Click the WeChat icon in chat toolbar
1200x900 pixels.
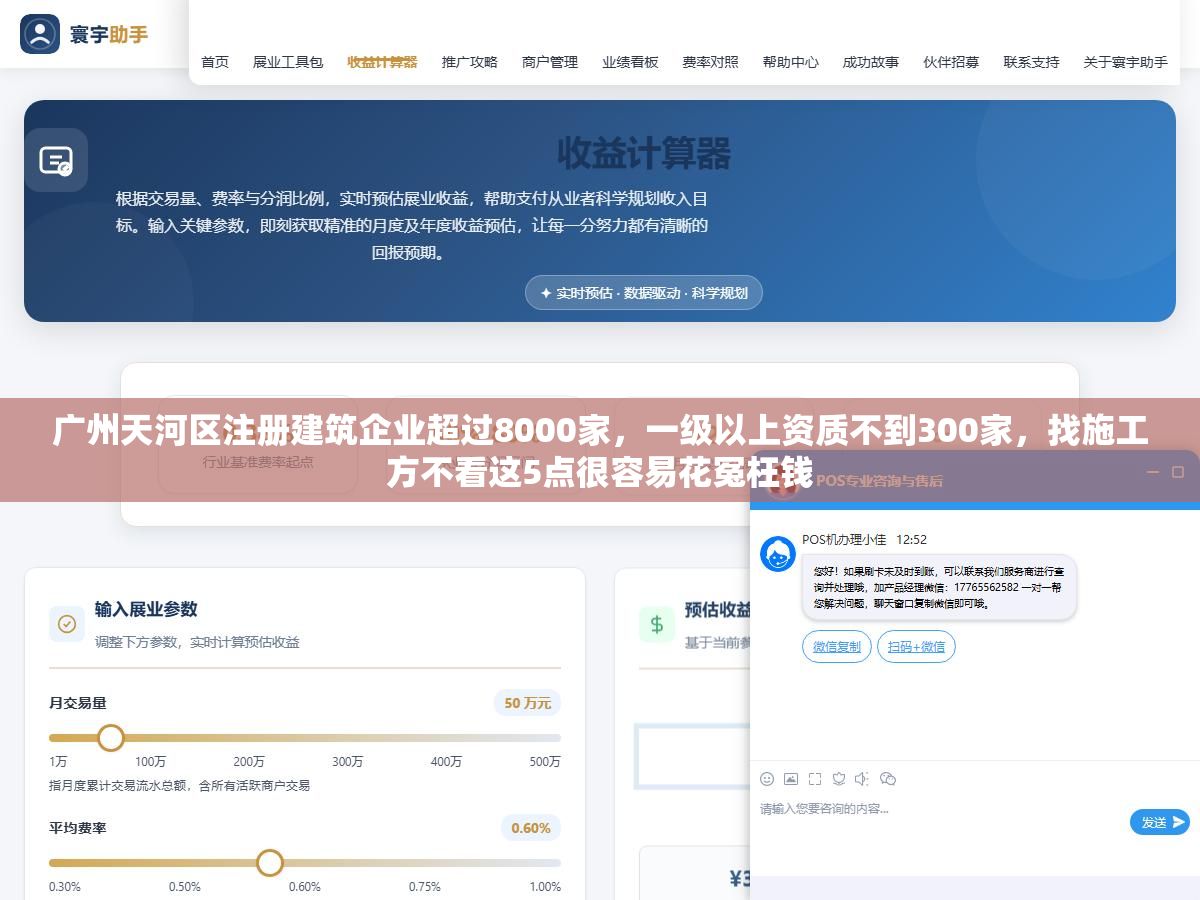tap(888, 778)
